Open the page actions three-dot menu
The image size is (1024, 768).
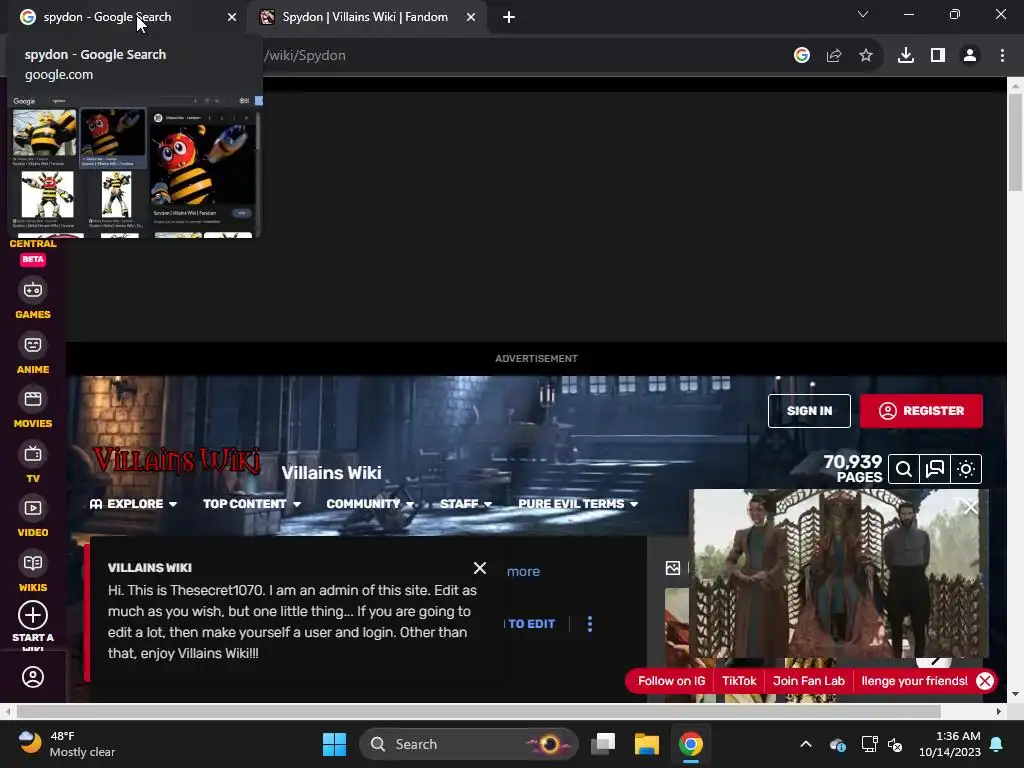pos(590,624)
